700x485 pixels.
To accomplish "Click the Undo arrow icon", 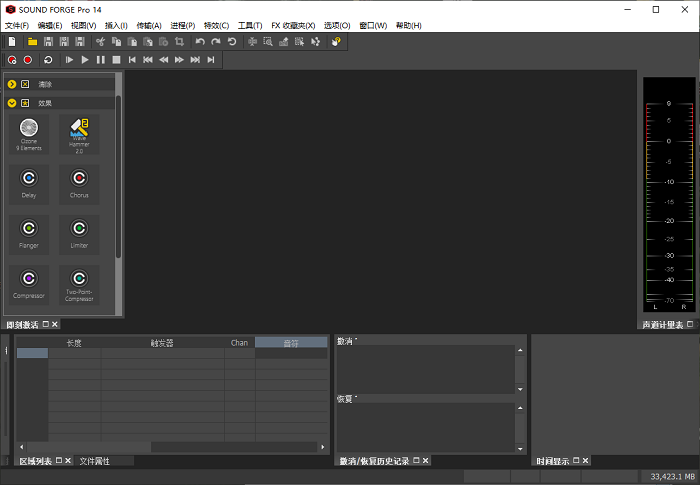I will [x=200, y=42].
